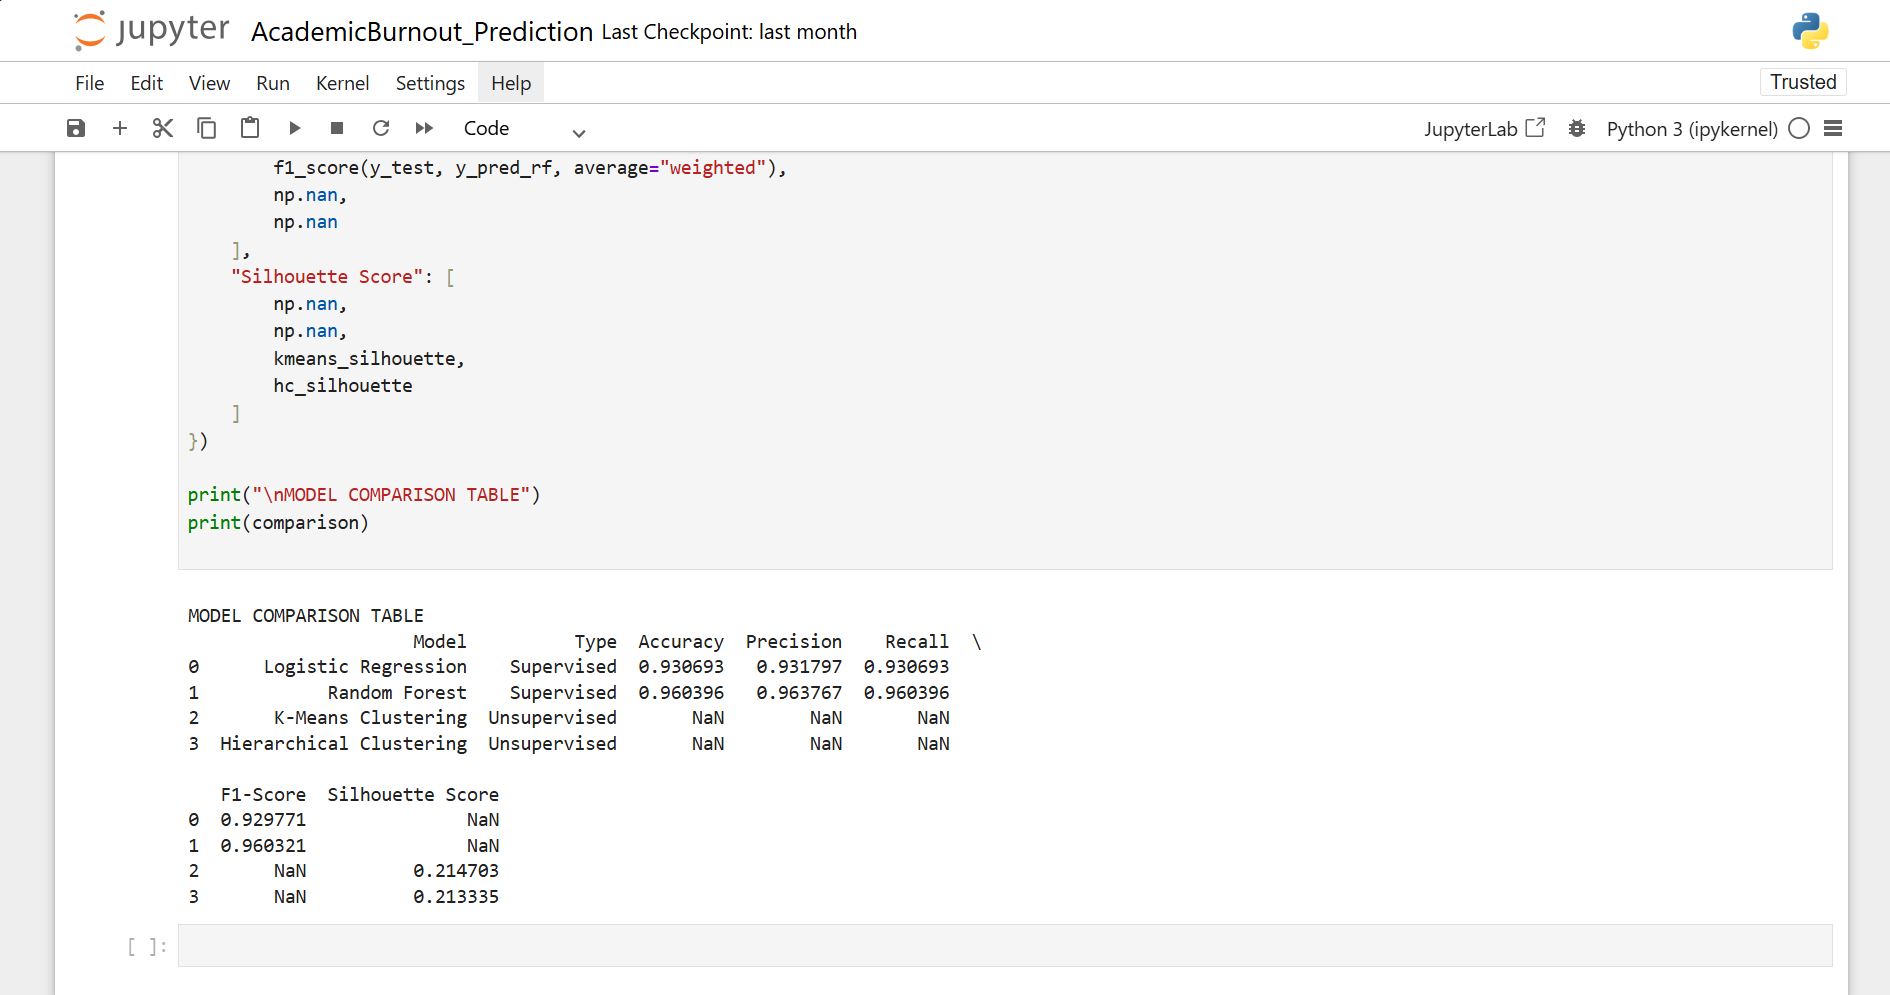Image resolution: width=1890 pixels, height=995 pixels.
Task: Click the Trusted notebook button
Action: [x=1802, y=82]
